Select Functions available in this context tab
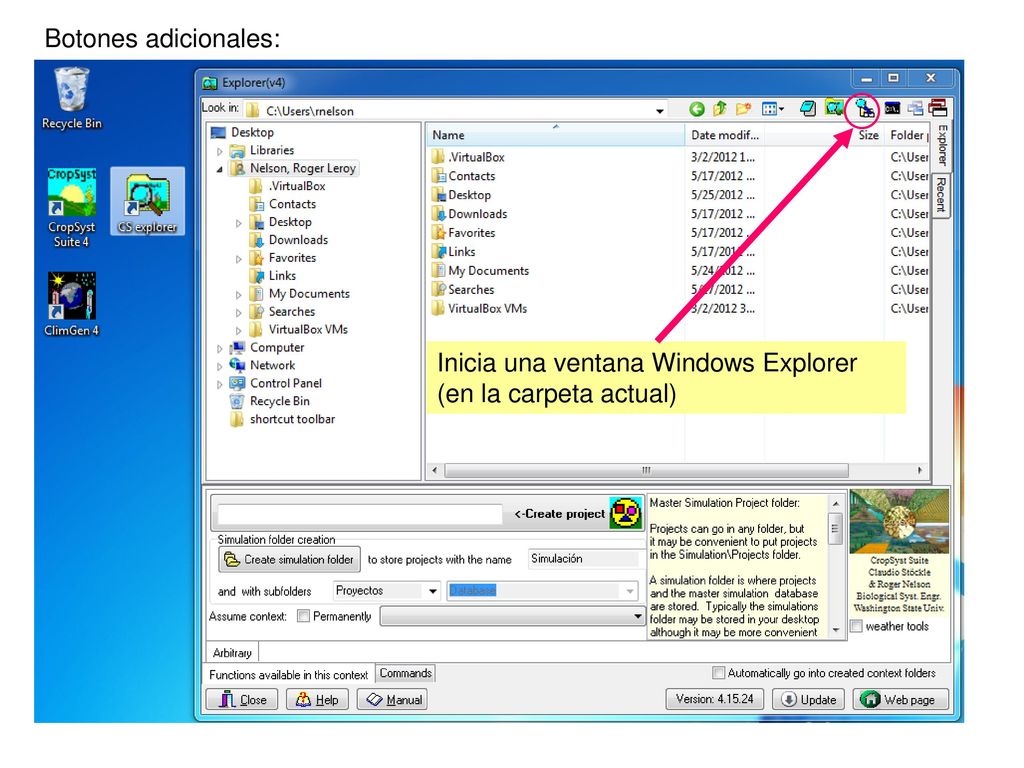This screenshot has width=1024, height=768. tap(289, 675)
